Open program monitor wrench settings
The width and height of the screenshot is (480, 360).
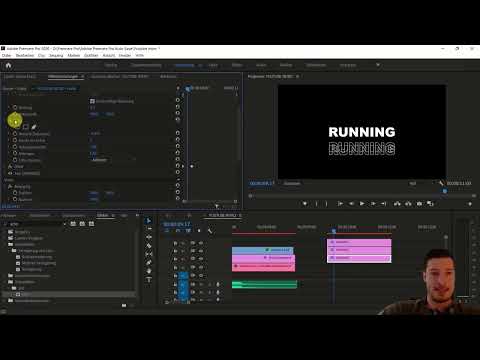pyautogui.click(x=441, y=183)
